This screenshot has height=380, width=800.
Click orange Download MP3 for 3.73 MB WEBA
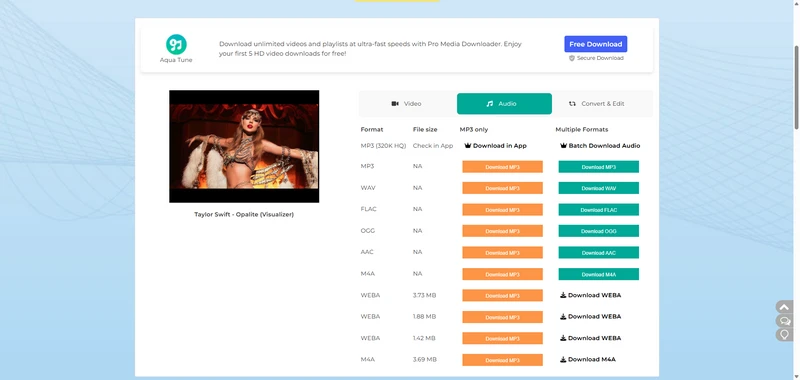click(503, 295)
